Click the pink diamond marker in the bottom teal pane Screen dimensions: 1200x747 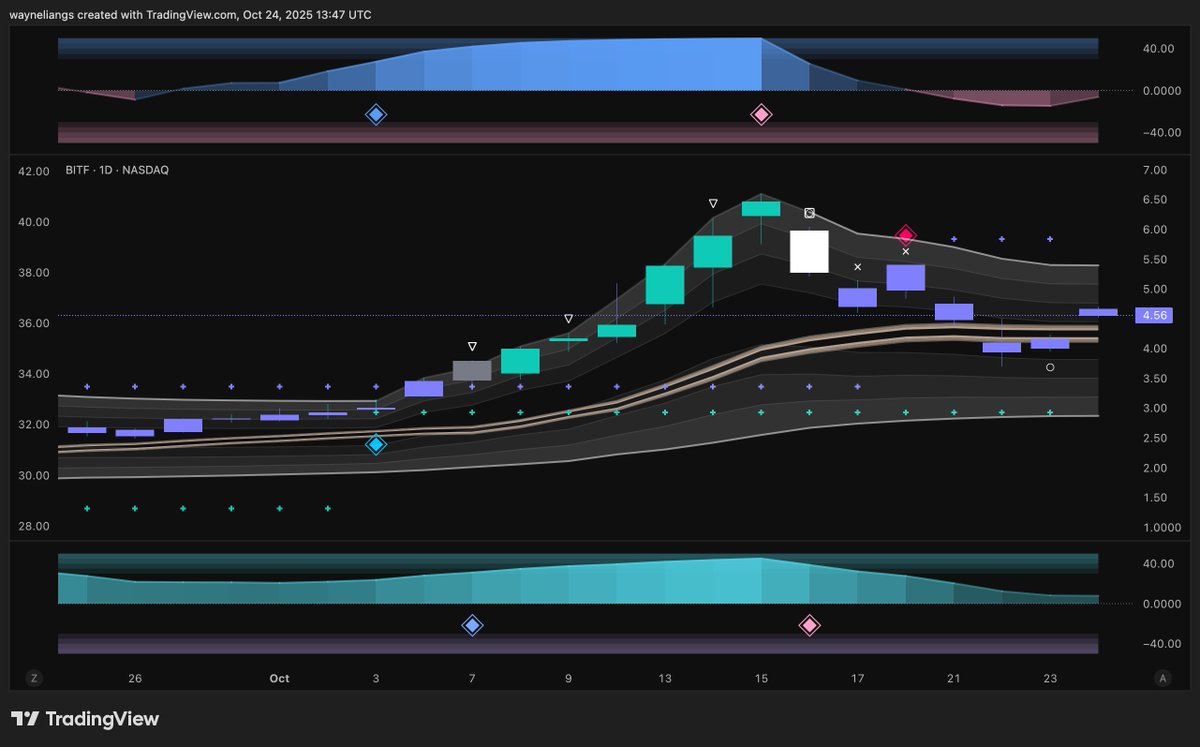809,626
